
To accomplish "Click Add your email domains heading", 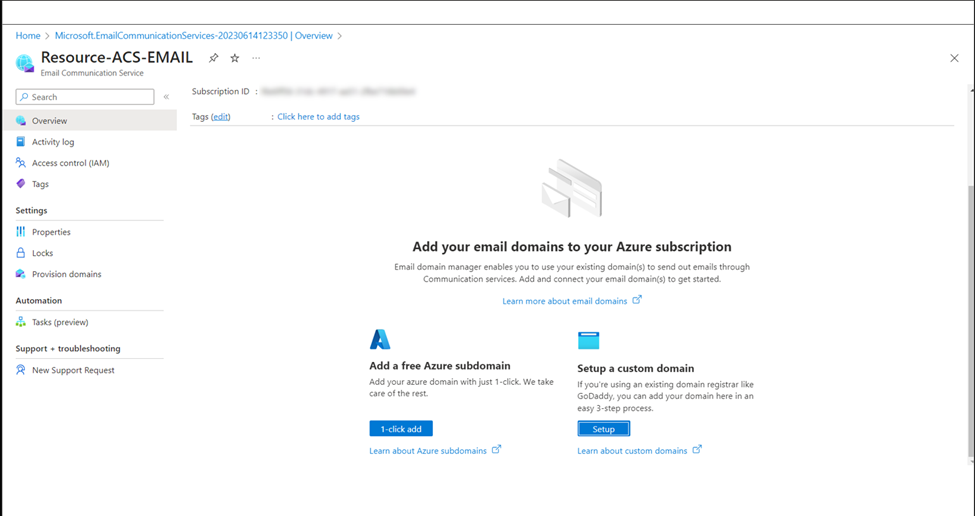I will tap(572, 247).
